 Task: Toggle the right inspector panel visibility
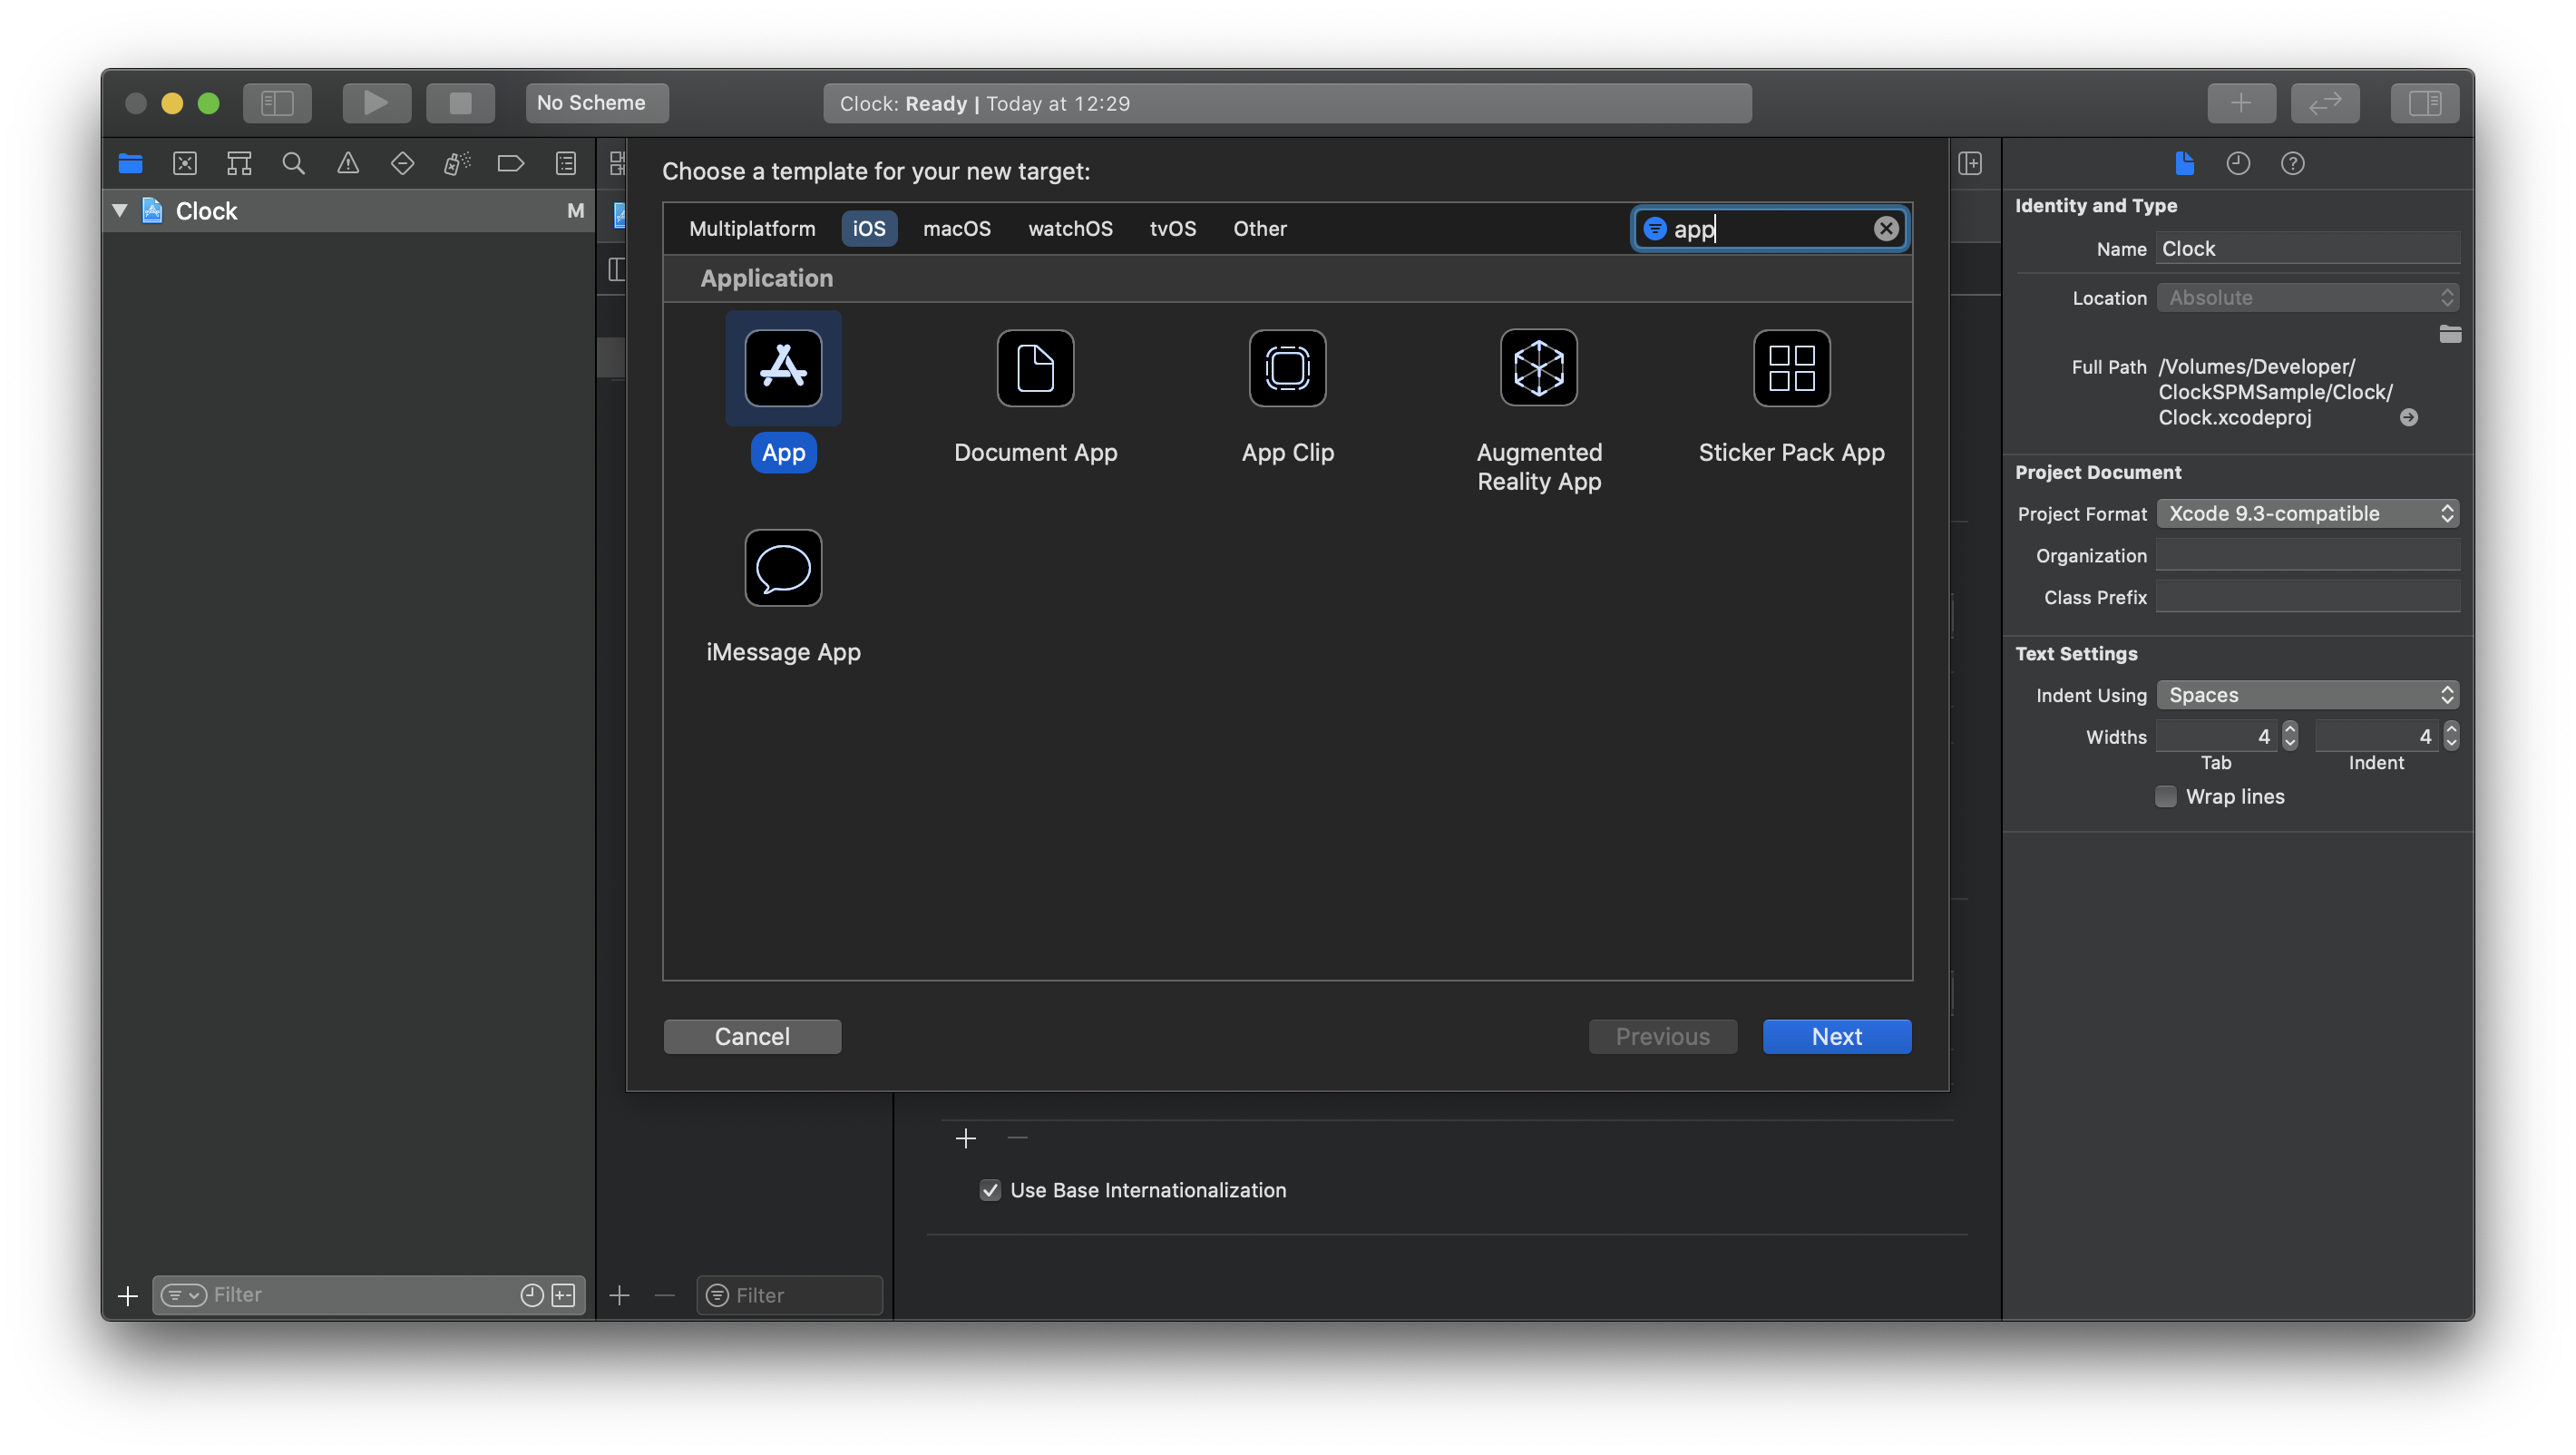[2424, 103]
